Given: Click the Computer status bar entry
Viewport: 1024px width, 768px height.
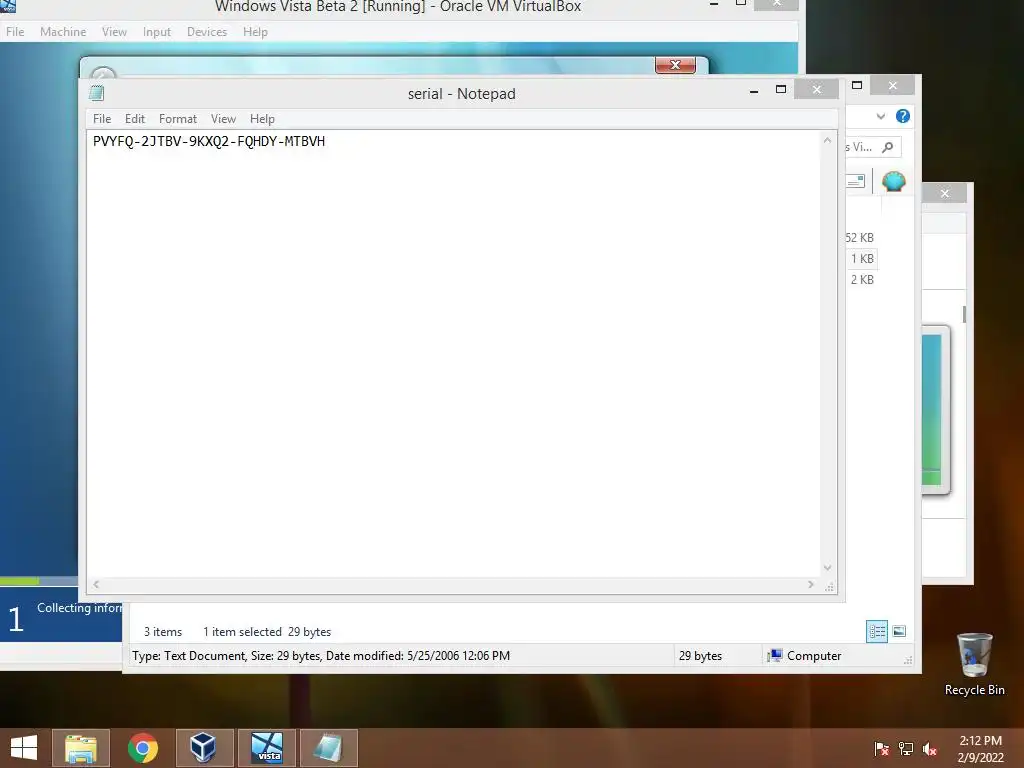Looking at the screenshot, I should pos(804,656).
